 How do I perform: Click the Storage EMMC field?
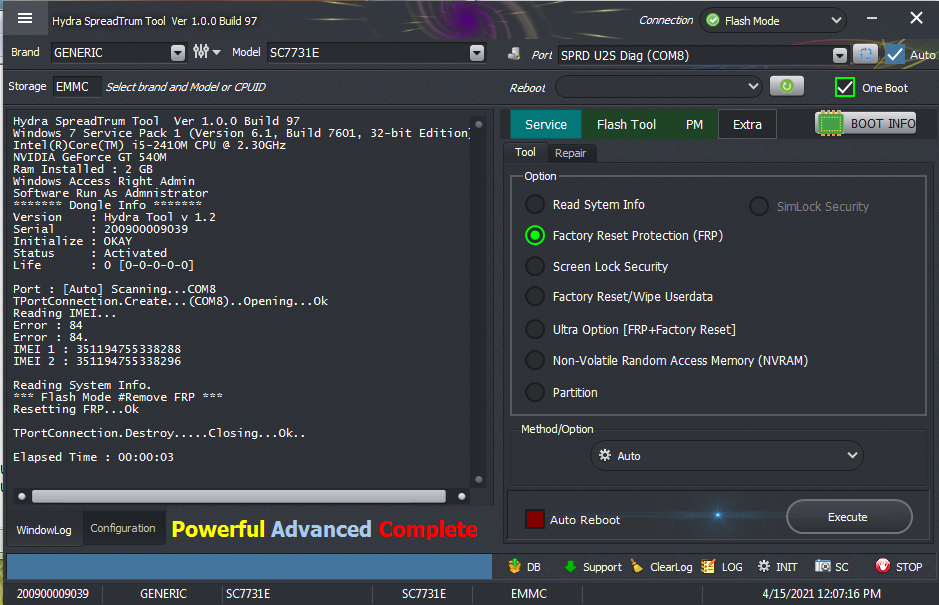[77, 87]
